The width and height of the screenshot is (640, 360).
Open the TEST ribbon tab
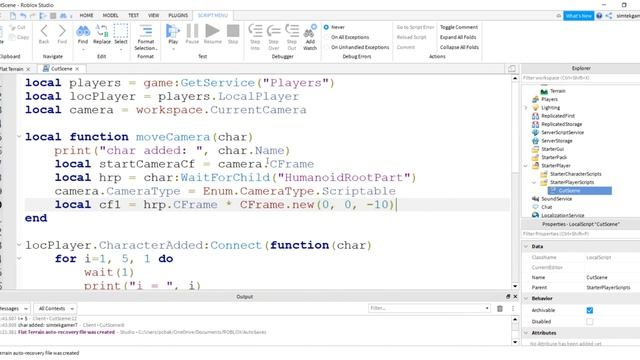click(133, 16)
